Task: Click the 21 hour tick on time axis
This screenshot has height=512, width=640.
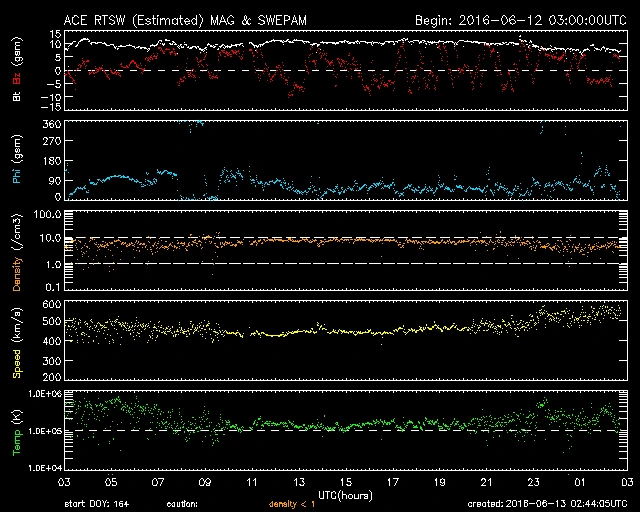Action: [486, 482]
